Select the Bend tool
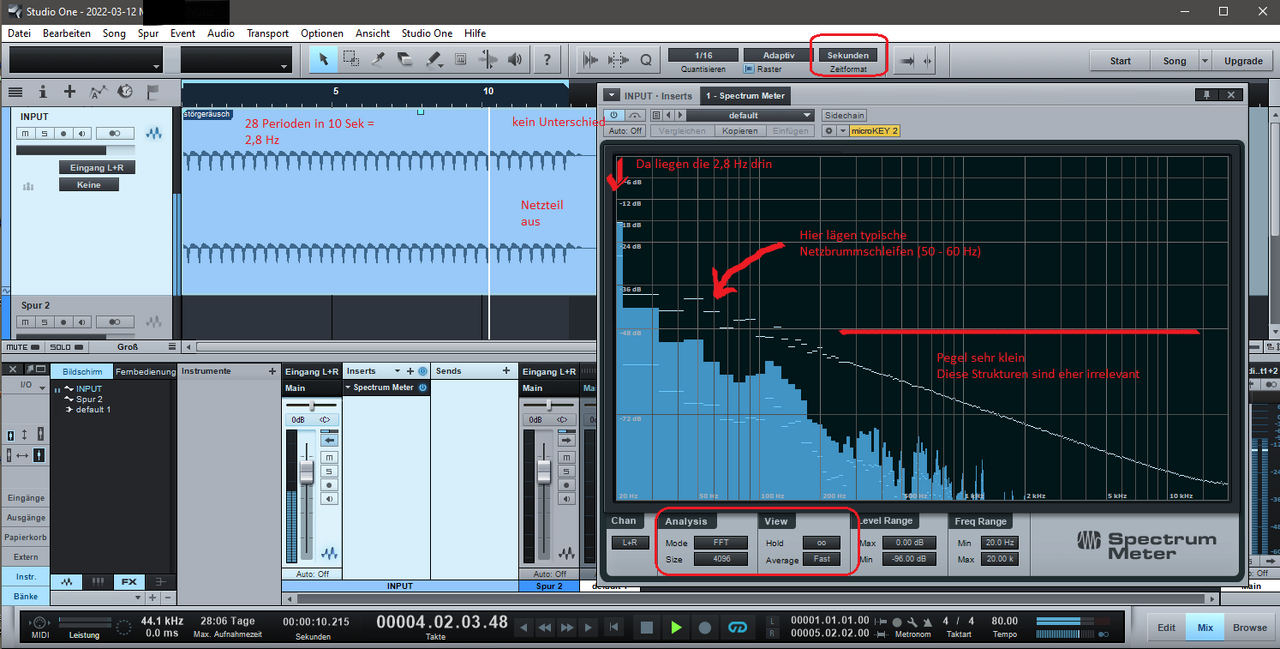Screen dimensions: 1280x649 [x=488, y=59]
